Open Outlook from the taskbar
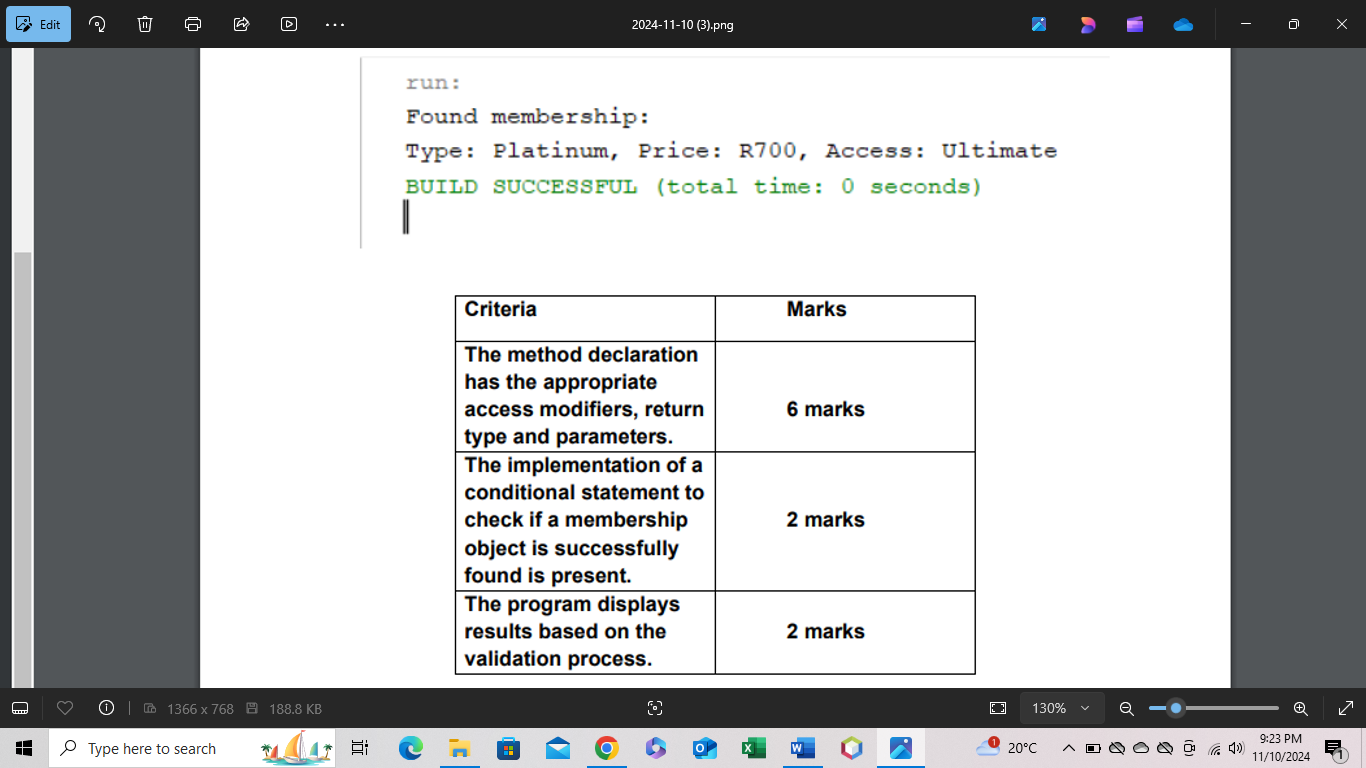The width and height of the screenshot is (1366, 768). (x=704, y=748)
